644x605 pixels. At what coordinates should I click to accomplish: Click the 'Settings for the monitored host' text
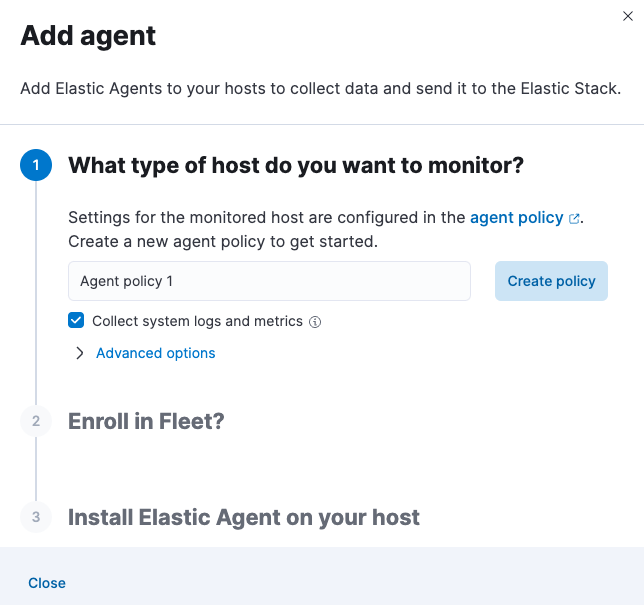266,217
